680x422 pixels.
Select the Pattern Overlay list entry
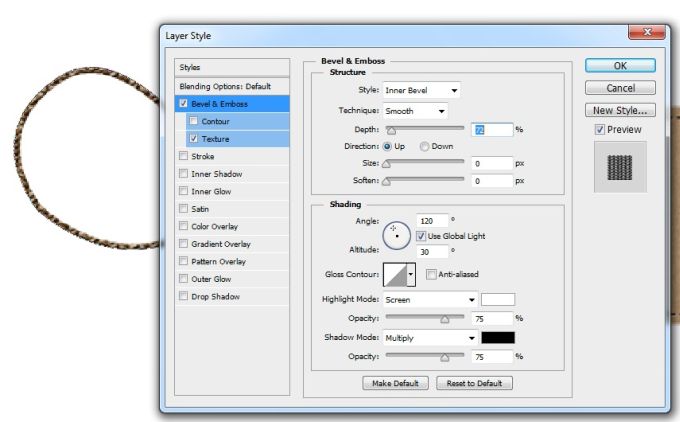(232, 262)
